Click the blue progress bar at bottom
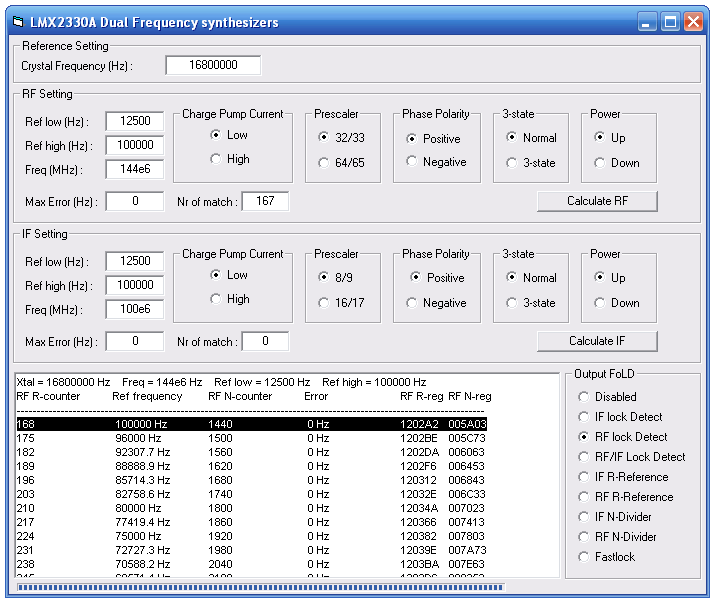715x602 pixels. (260, 587)
